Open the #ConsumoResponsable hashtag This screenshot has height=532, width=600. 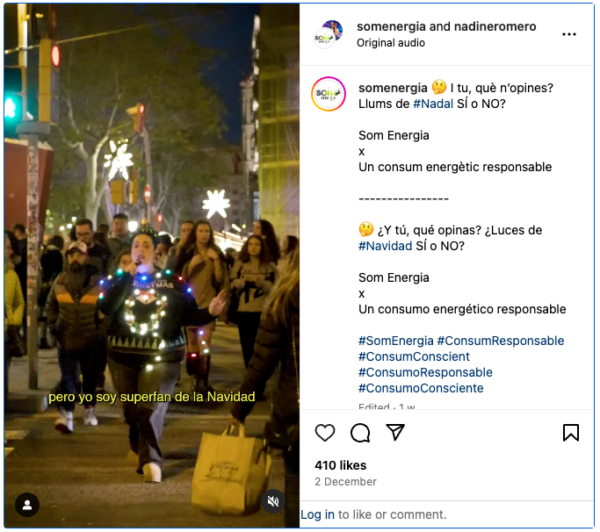coord(425,372)
